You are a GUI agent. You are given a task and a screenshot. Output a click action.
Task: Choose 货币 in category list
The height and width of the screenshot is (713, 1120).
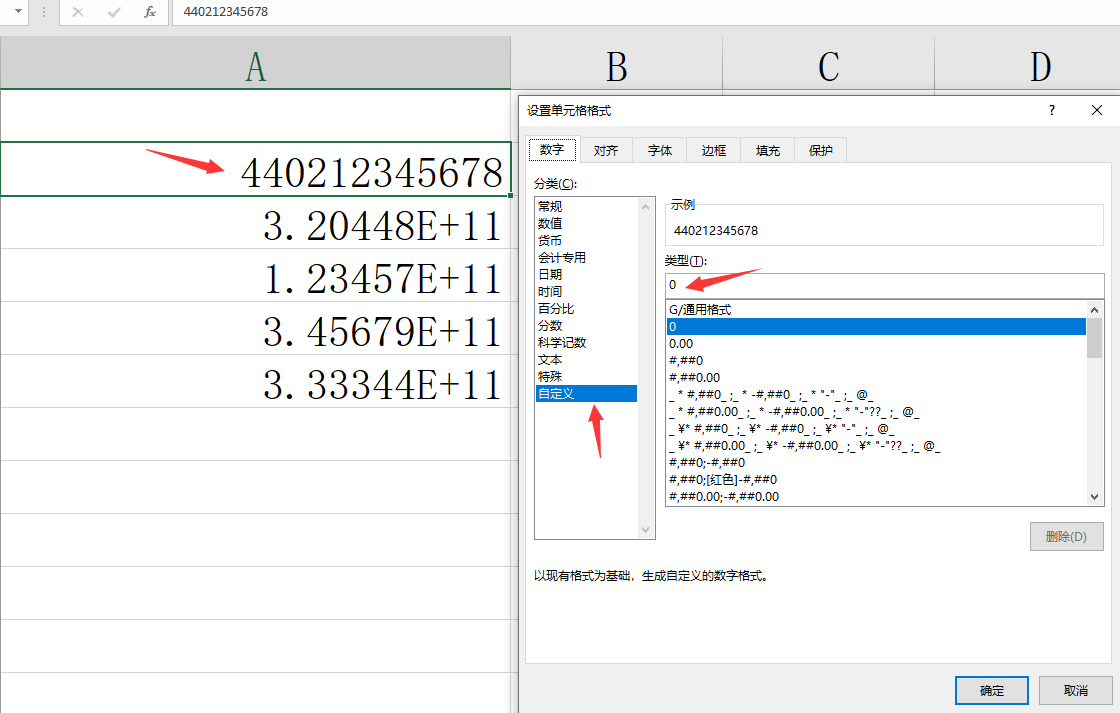(x=586, y=241)
